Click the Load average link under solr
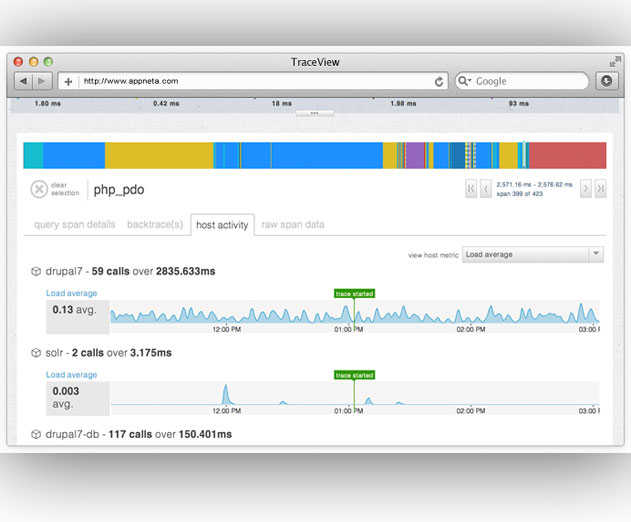The width and height of the screenshot is (631, 522). coord(71,375)
